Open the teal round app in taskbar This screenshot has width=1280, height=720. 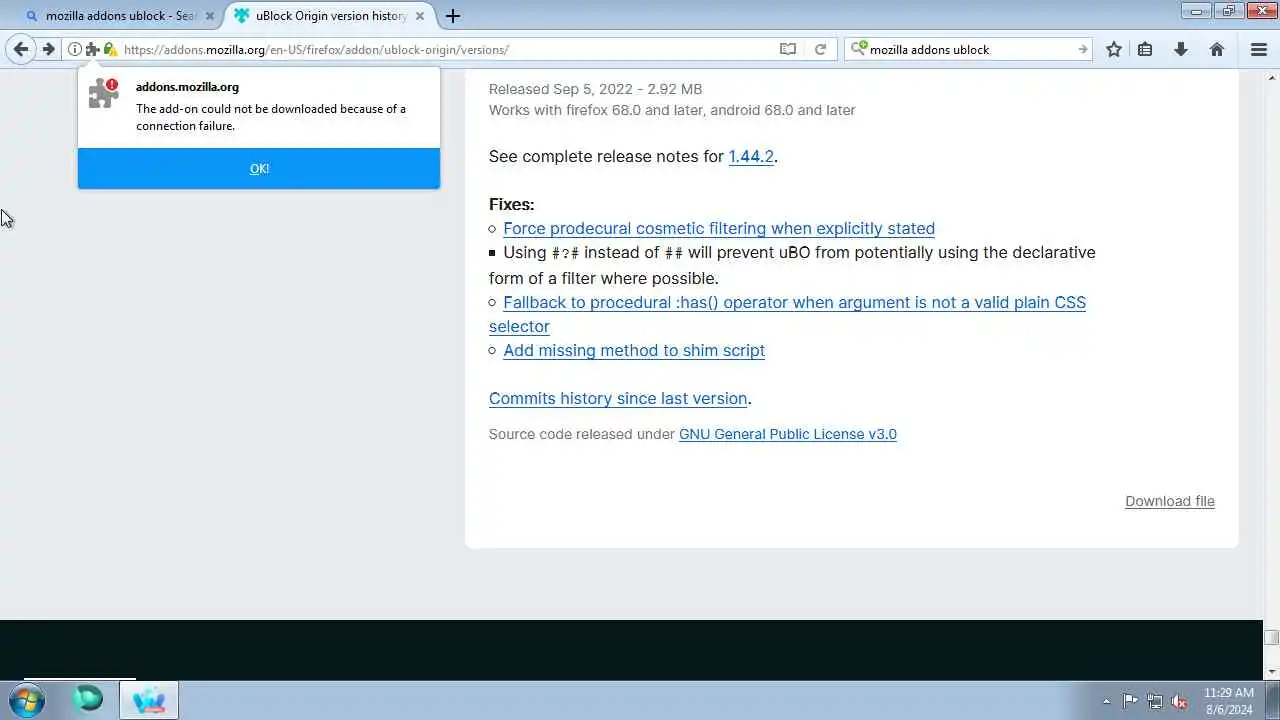87,699
